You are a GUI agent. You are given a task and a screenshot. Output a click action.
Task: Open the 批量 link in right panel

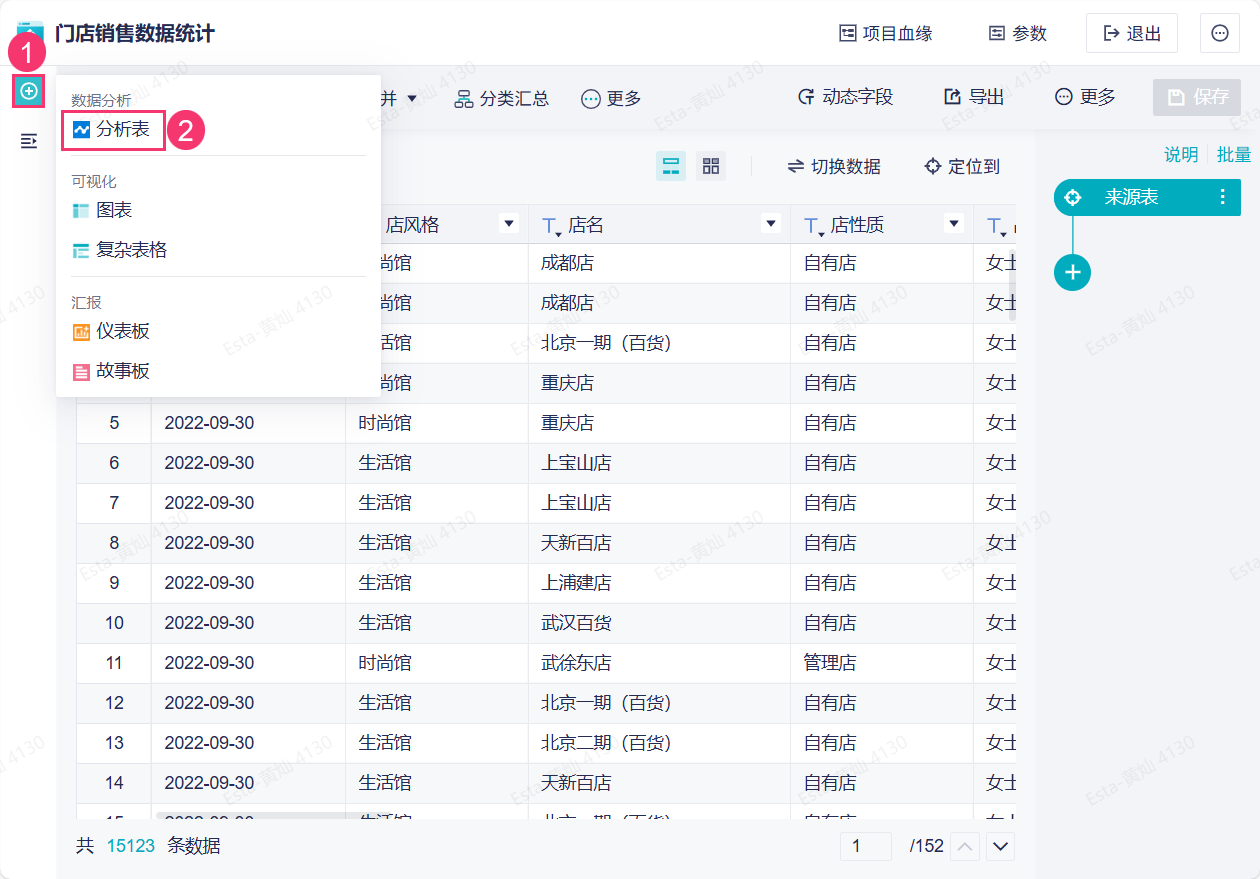(1234, 154)
